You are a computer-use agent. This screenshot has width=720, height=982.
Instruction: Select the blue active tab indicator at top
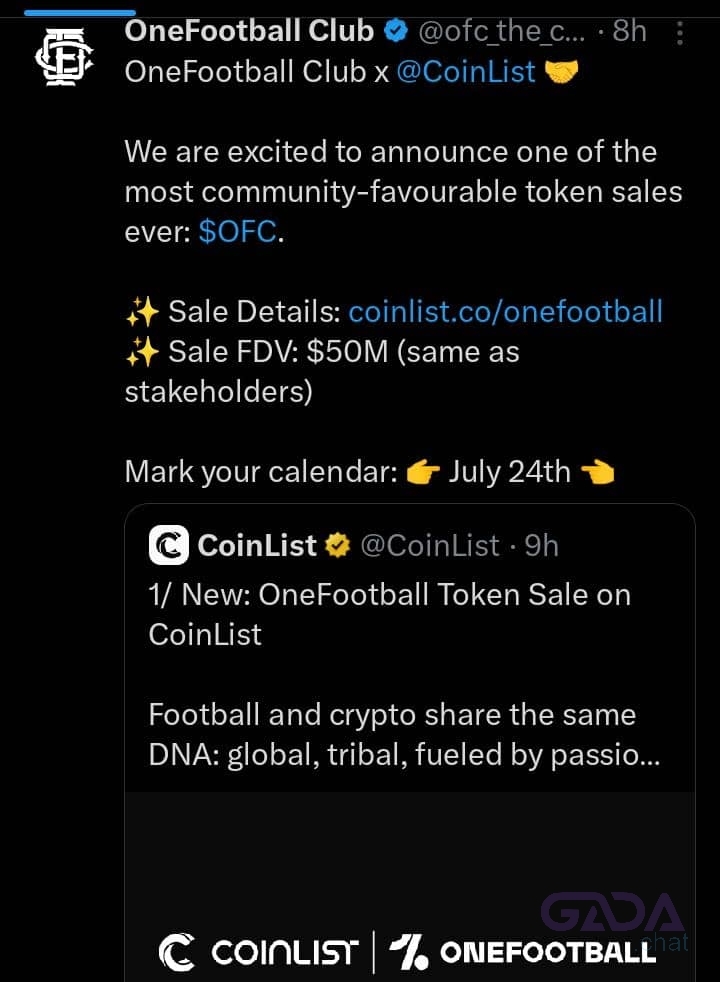pos(80,13)
